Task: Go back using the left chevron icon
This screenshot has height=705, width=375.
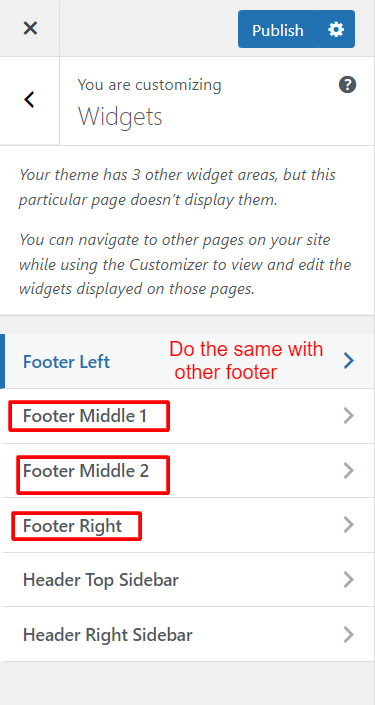Action: 30,100
